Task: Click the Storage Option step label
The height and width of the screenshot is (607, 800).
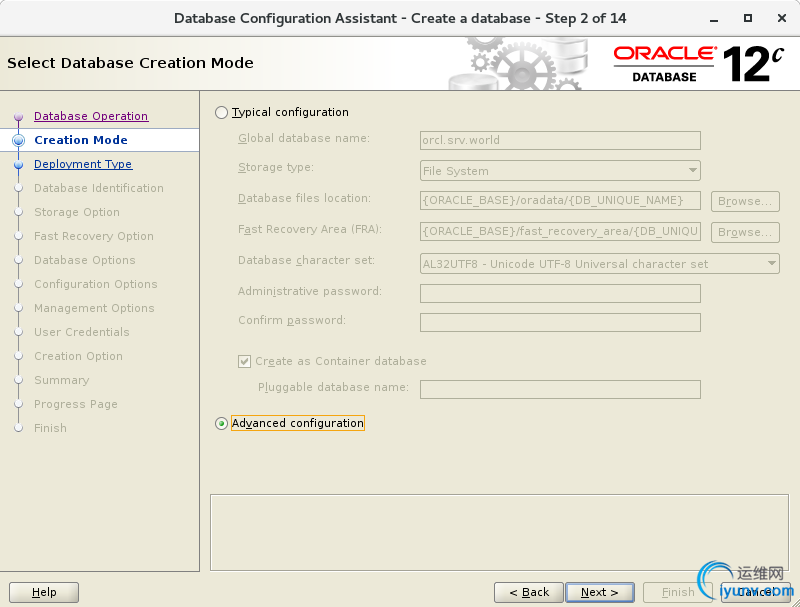Action: (77, 212)
